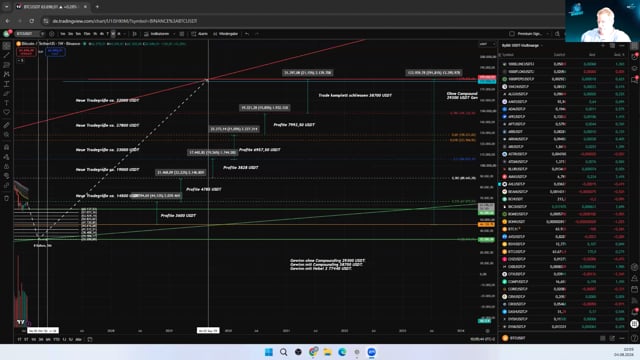
Task: Start Wiedergabe bar replay
Action: [x=225, y=34]
